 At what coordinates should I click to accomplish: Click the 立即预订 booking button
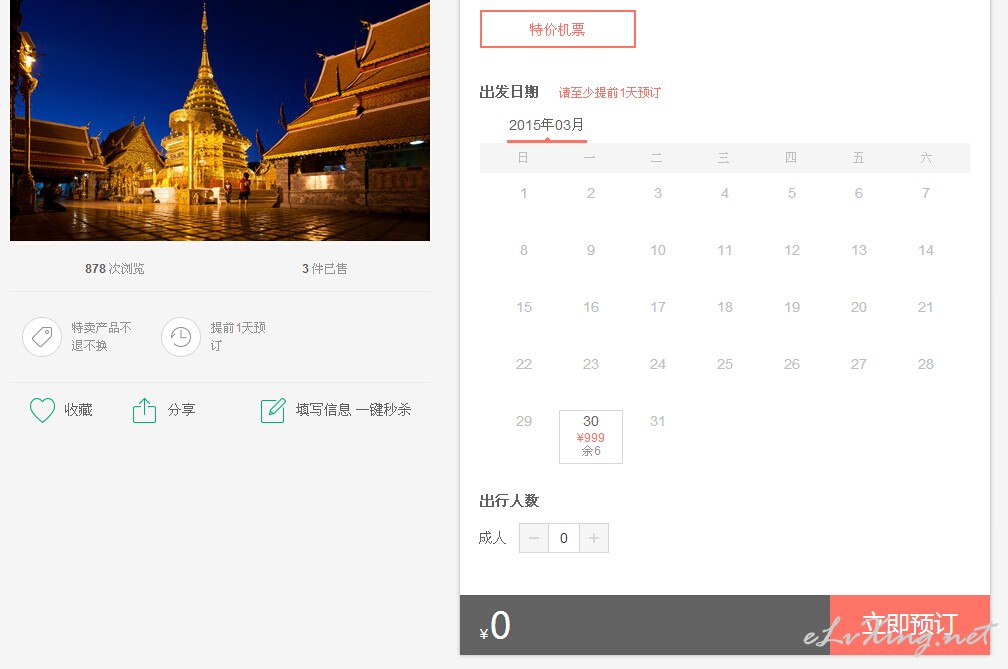[x=910, y=625]
